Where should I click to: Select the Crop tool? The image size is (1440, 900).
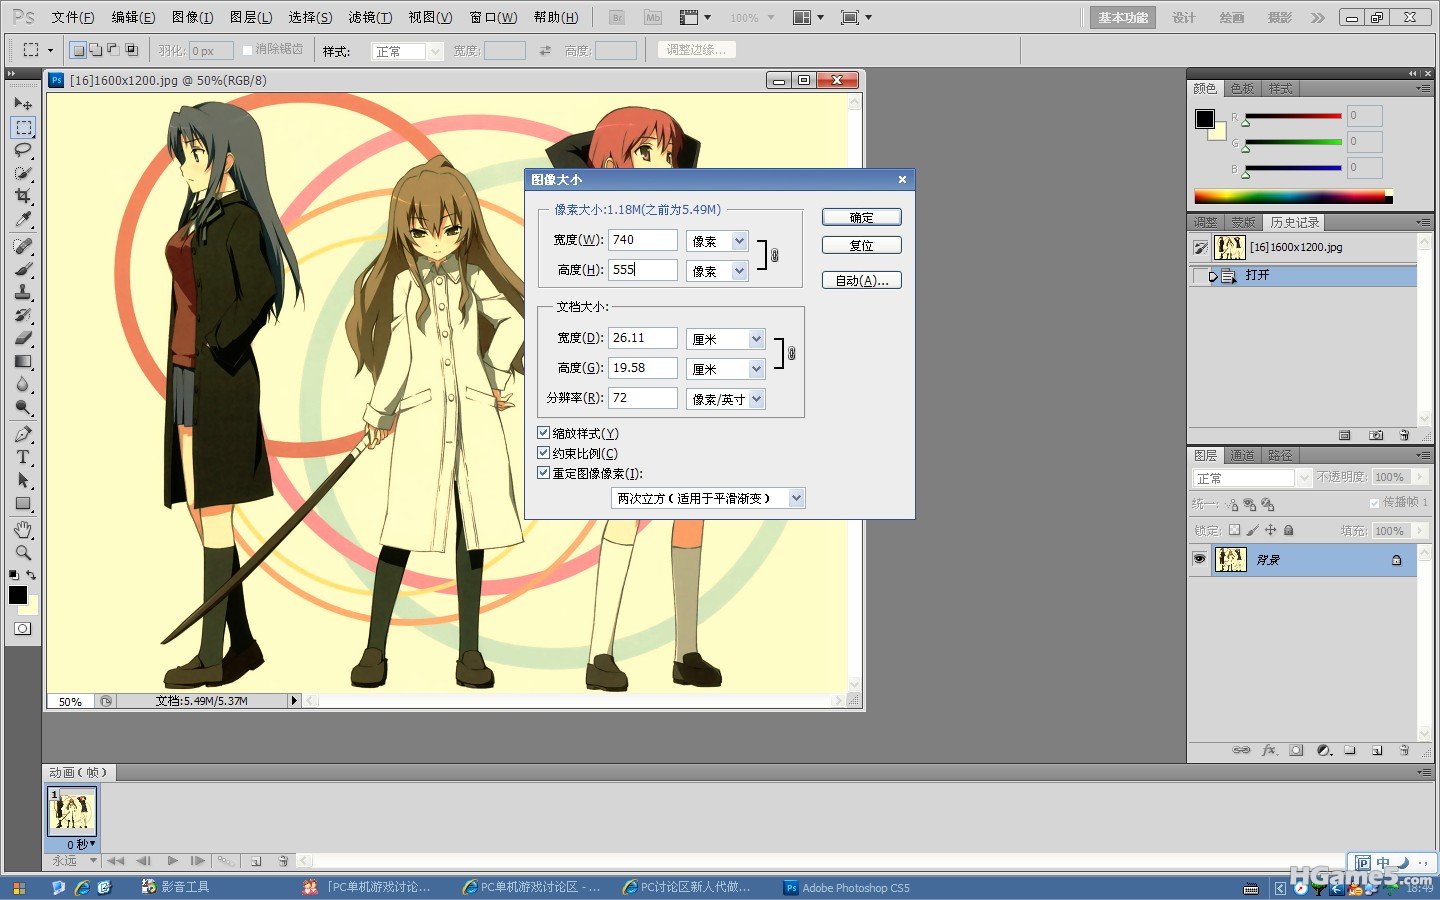pos(23,196)
